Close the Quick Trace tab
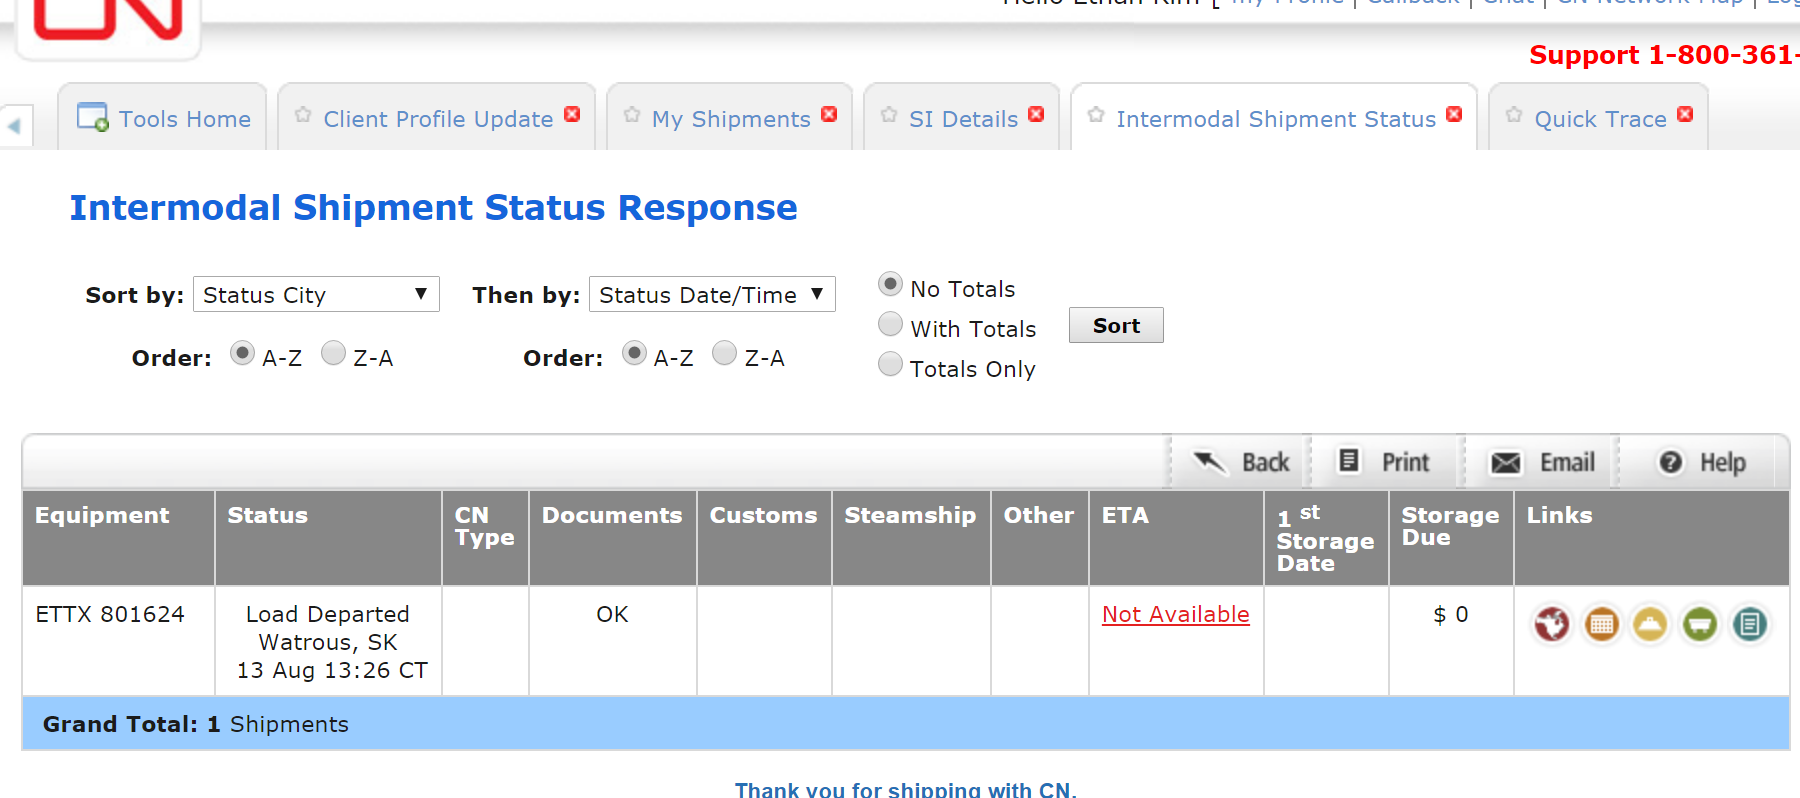The image size is (1800, 798). tap(1685, 114)
